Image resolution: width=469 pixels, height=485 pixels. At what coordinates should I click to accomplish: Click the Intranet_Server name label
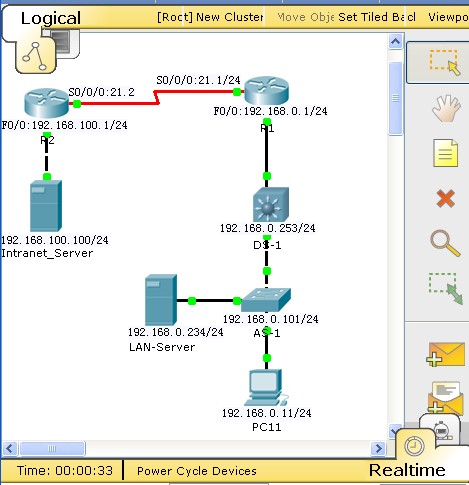click(x=47, y=253)
